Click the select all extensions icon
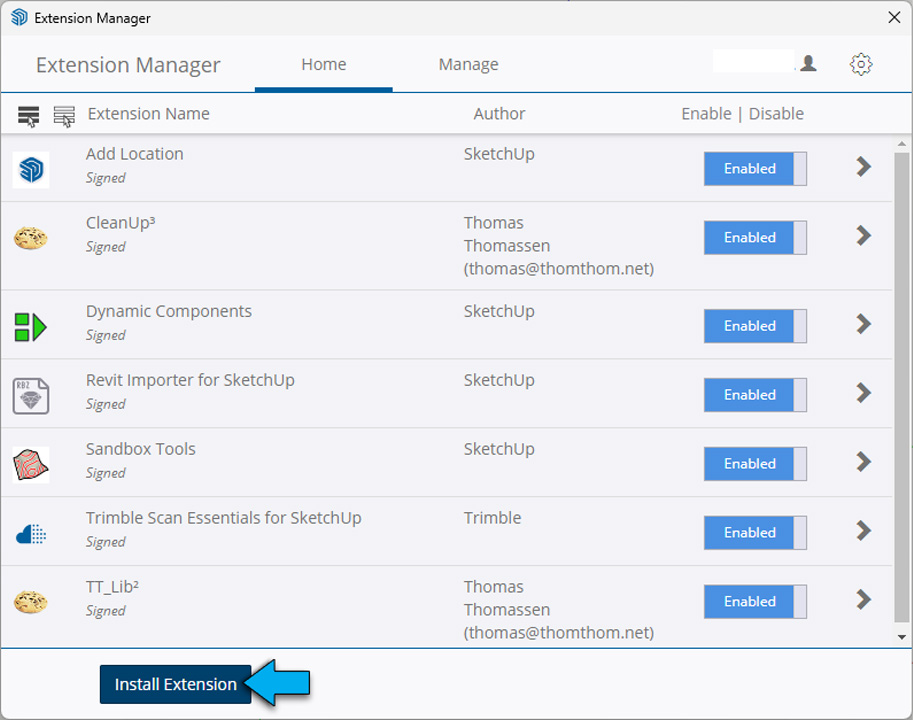Viewport: 913px width, 720px height. click(x=29, y=116)
